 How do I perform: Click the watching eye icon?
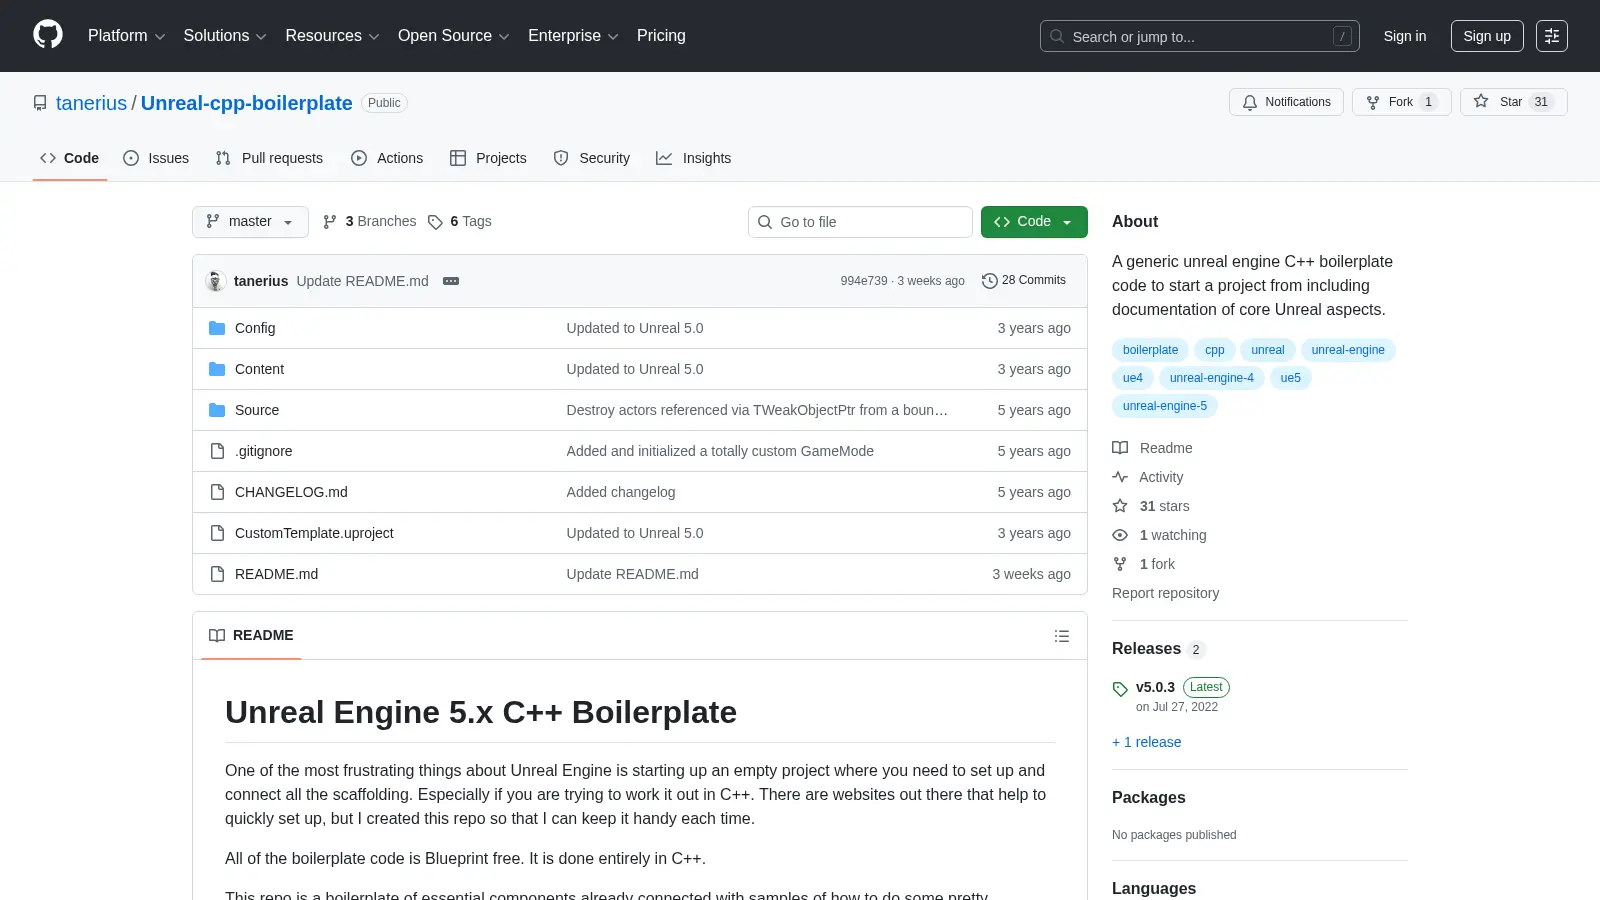(1120, 535)
